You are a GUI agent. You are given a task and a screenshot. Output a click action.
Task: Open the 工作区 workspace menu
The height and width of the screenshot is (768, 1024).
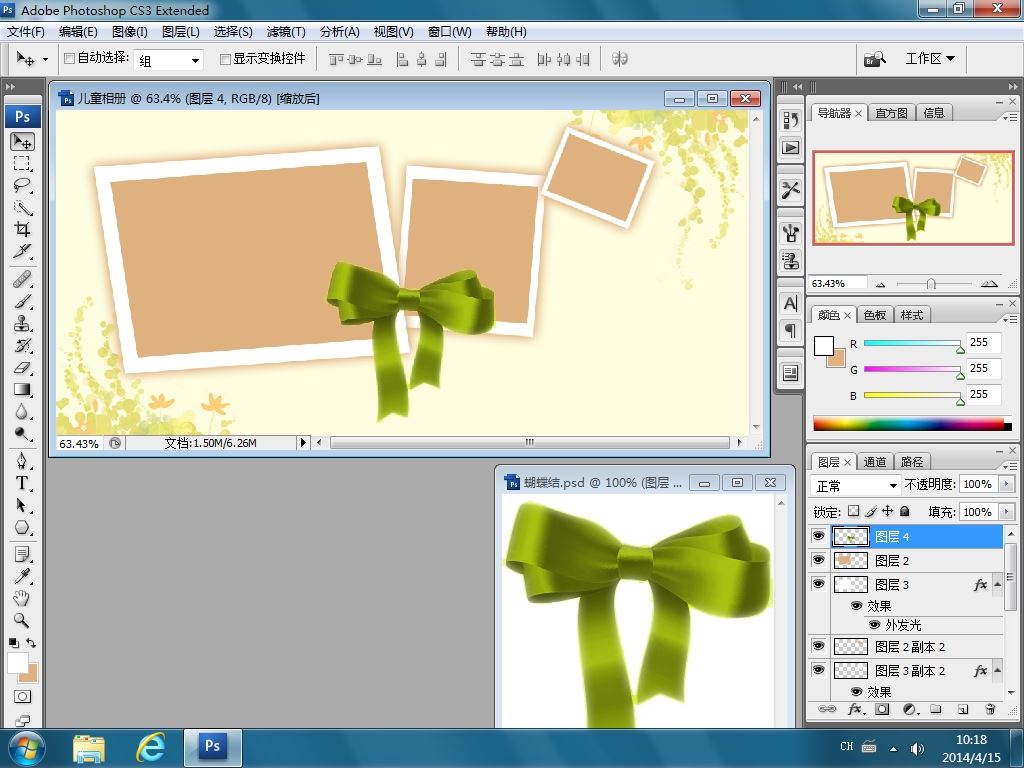(x=929, y=59)
